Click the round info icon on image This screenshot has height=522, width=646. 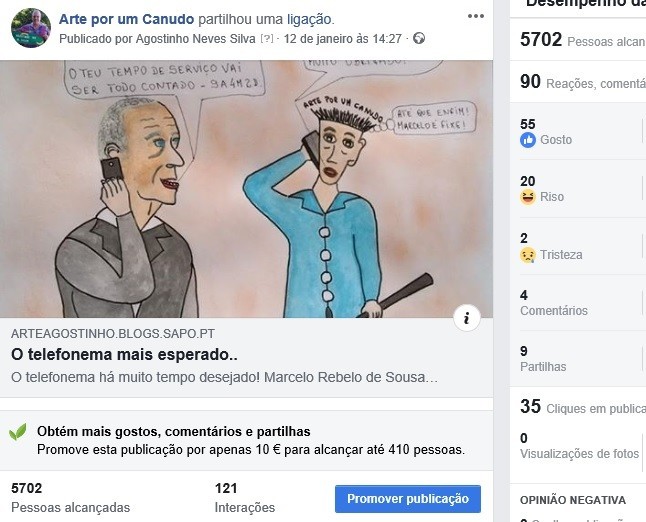click(x=467, y=318)
